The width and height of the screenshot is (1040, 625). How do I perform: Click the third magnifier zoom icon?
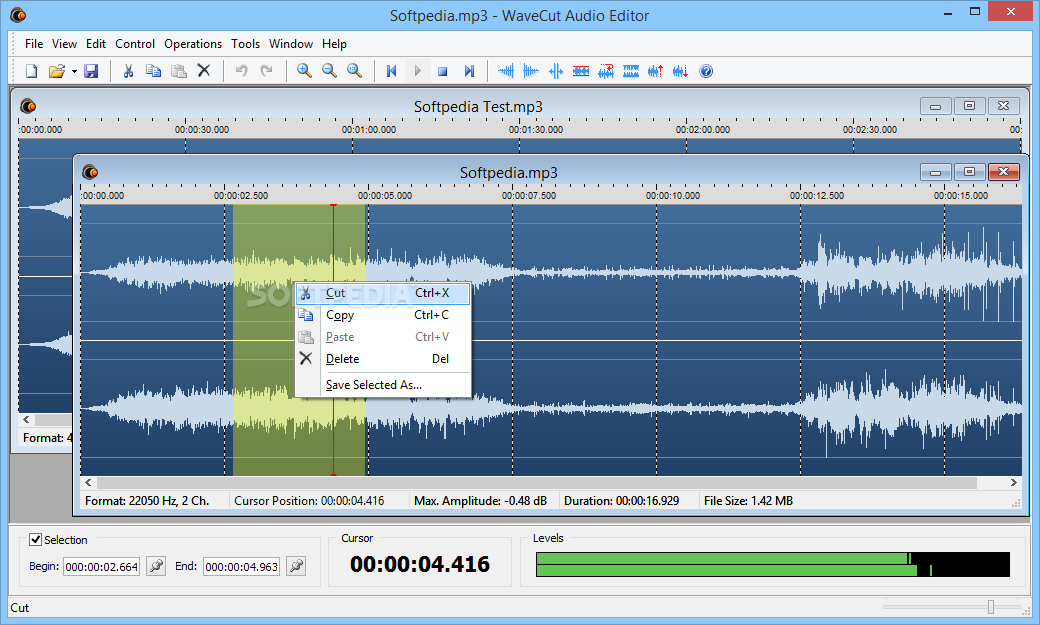pyautogui.click(x=355, y=71)
